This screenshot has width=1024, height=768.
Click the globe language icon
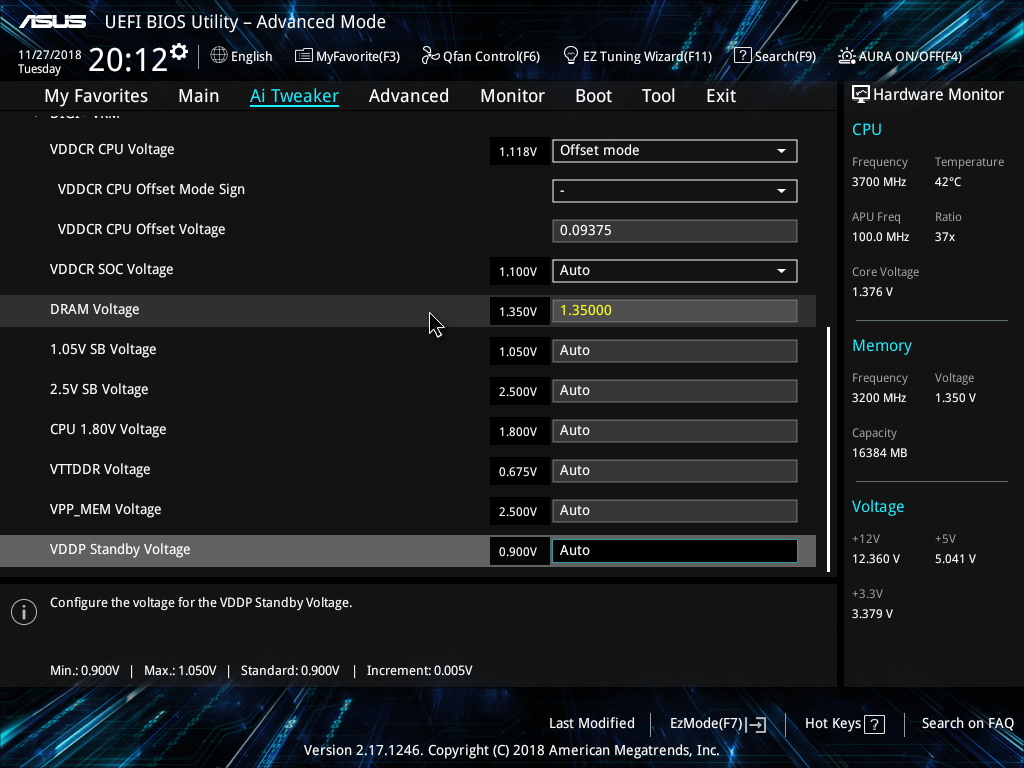219,56
